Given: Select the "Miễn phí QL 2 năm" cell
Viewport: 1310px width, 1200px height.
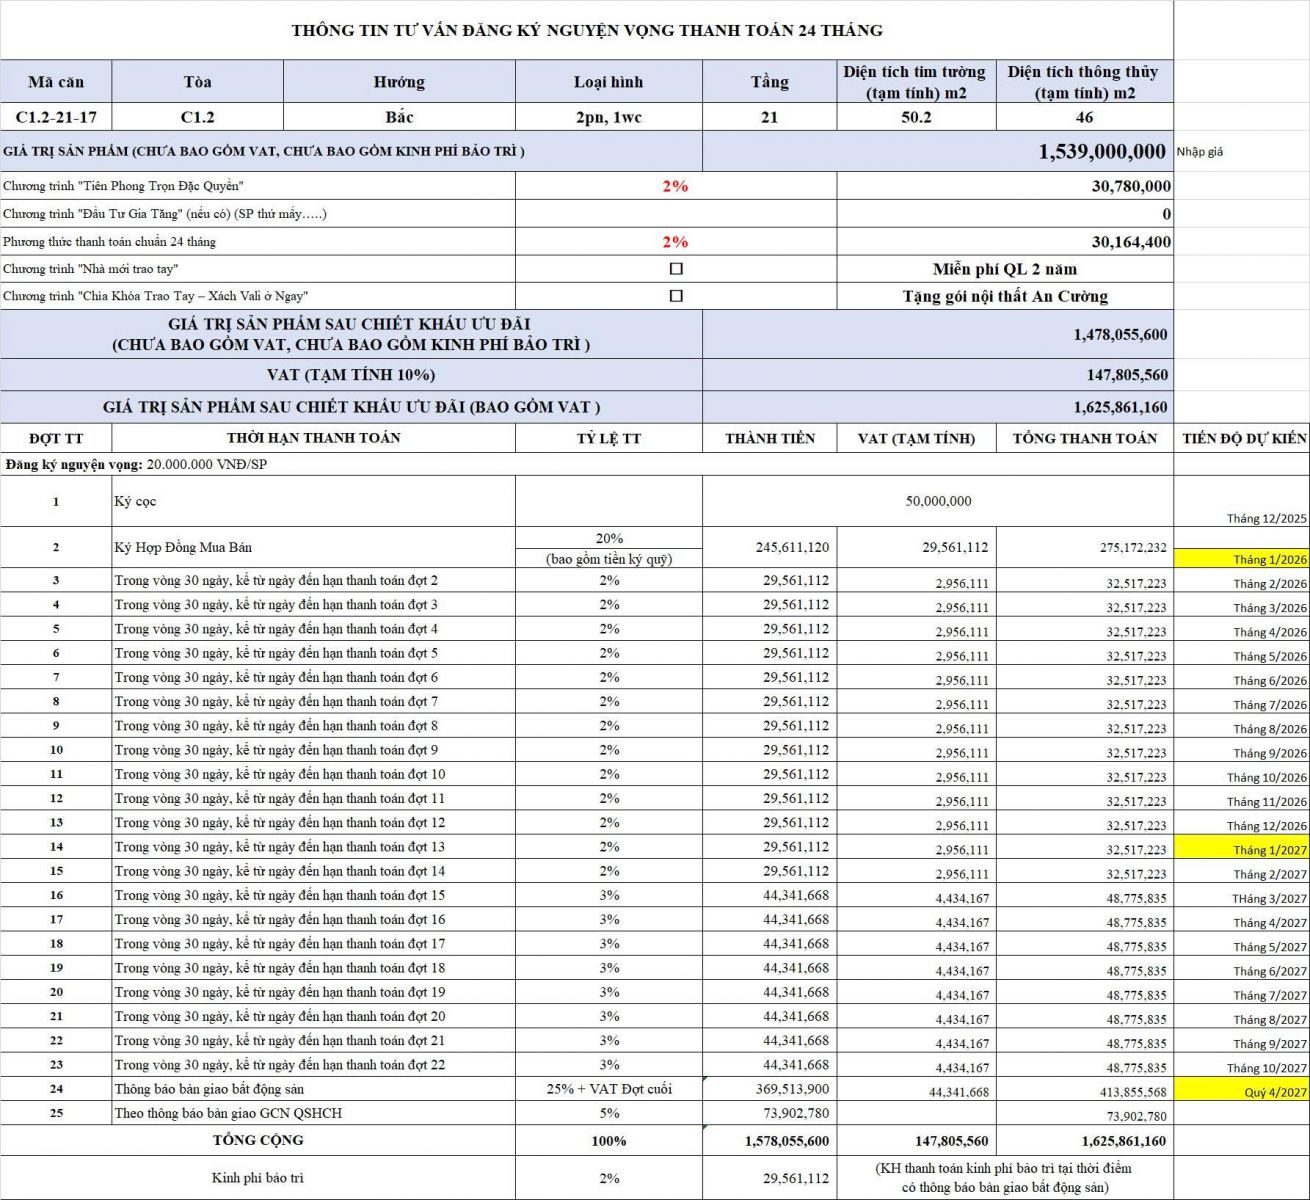Looking at the screenshot, I should [1004, 269].
